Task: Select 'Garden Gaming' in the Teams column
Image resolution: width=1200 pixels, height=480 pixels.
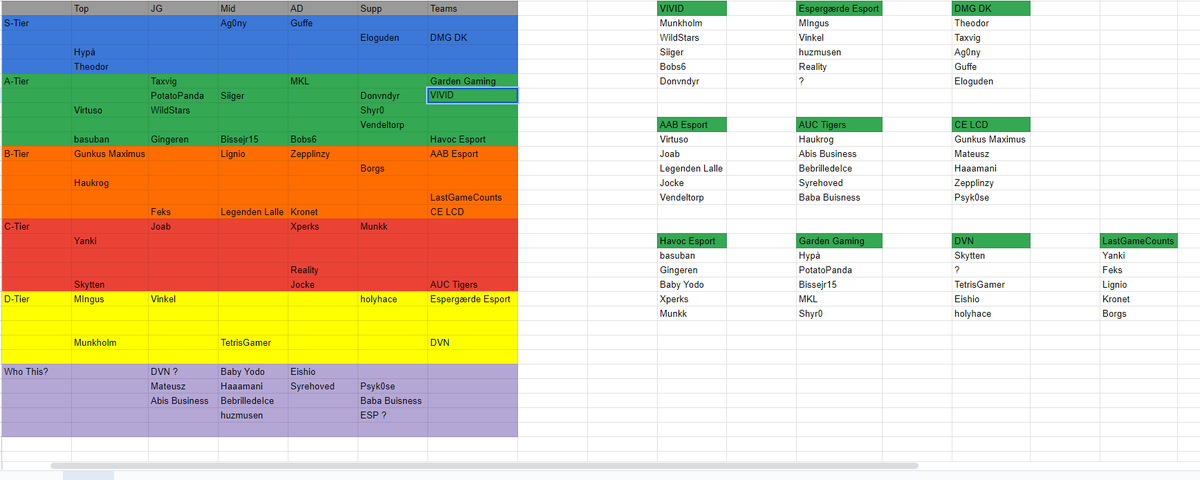Action: (x=472, y=81)
